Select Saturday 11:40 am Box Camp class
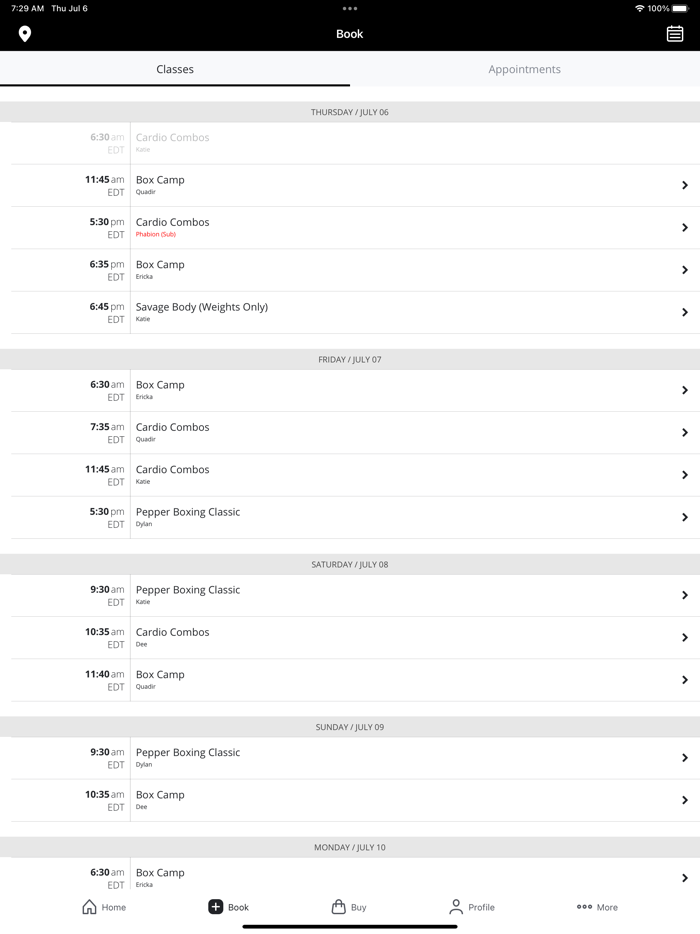Screen dimensions: 700x934 355,680
